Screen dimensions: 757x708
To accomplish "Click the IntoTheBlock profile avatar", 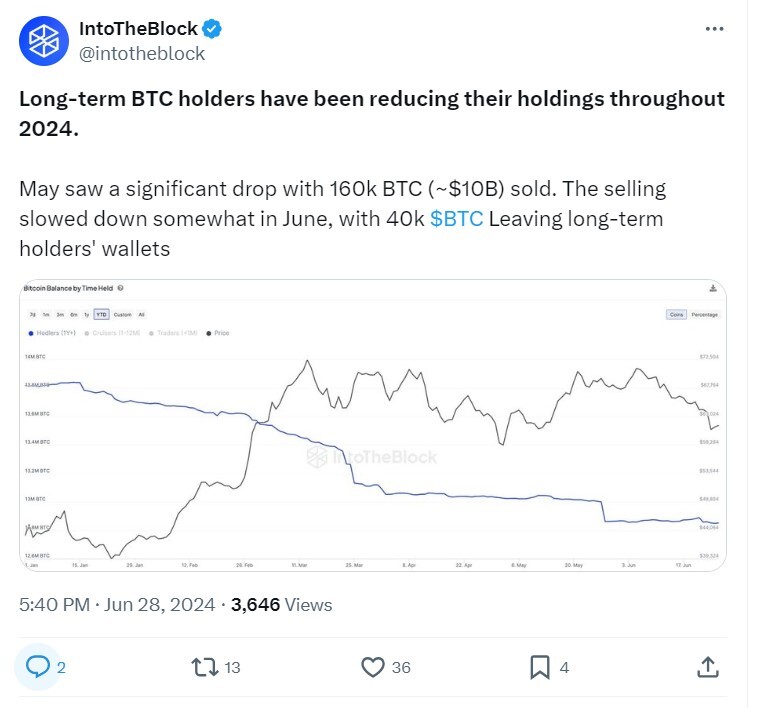I will 44,41.
